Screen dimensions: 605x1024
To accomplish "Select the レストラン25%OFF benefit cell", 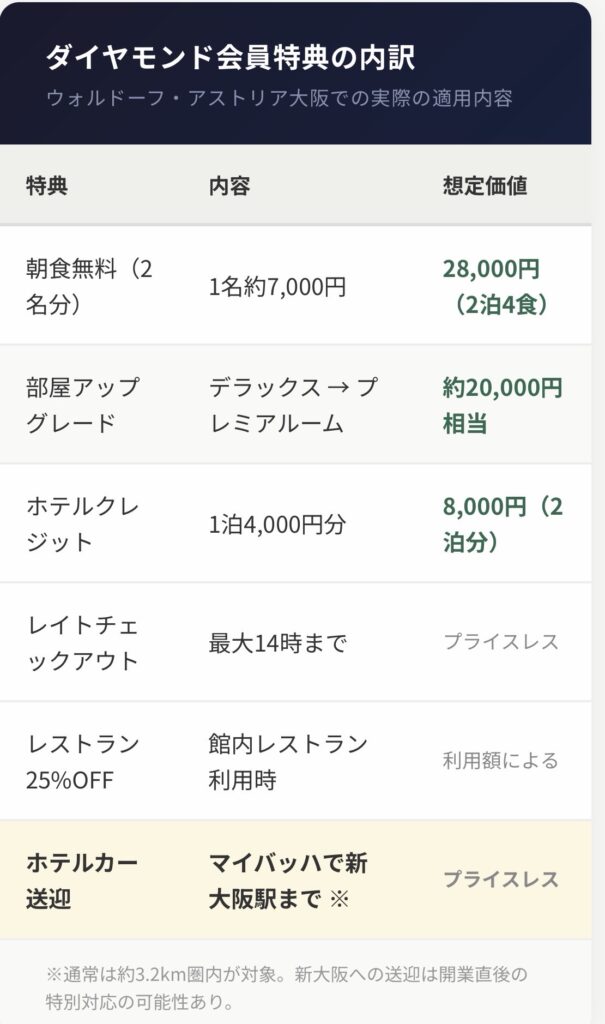I will [83, 761].
